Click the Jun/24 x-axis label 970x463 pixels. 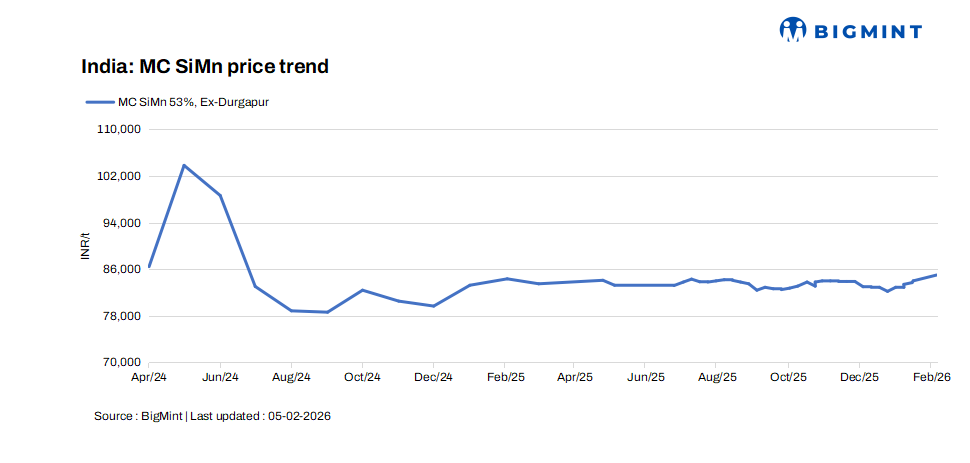(220, 377)
